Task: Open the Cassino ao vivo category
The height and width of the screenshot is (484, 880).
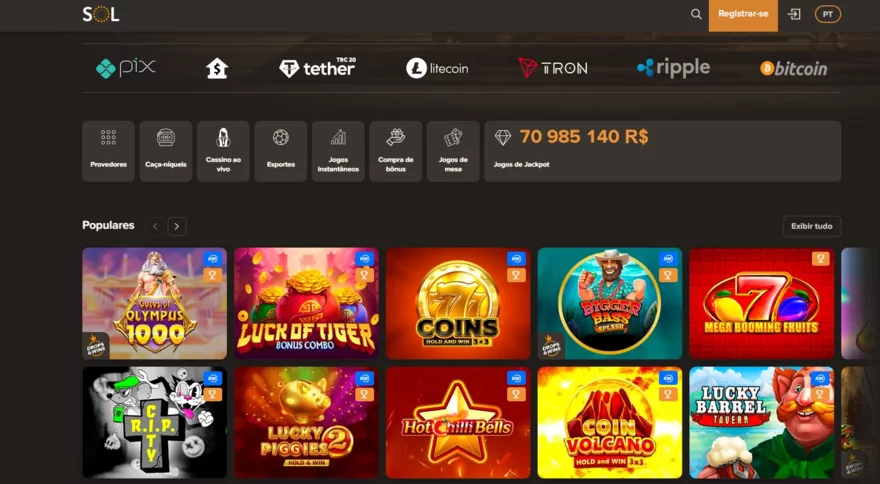Action: point(223,151)
